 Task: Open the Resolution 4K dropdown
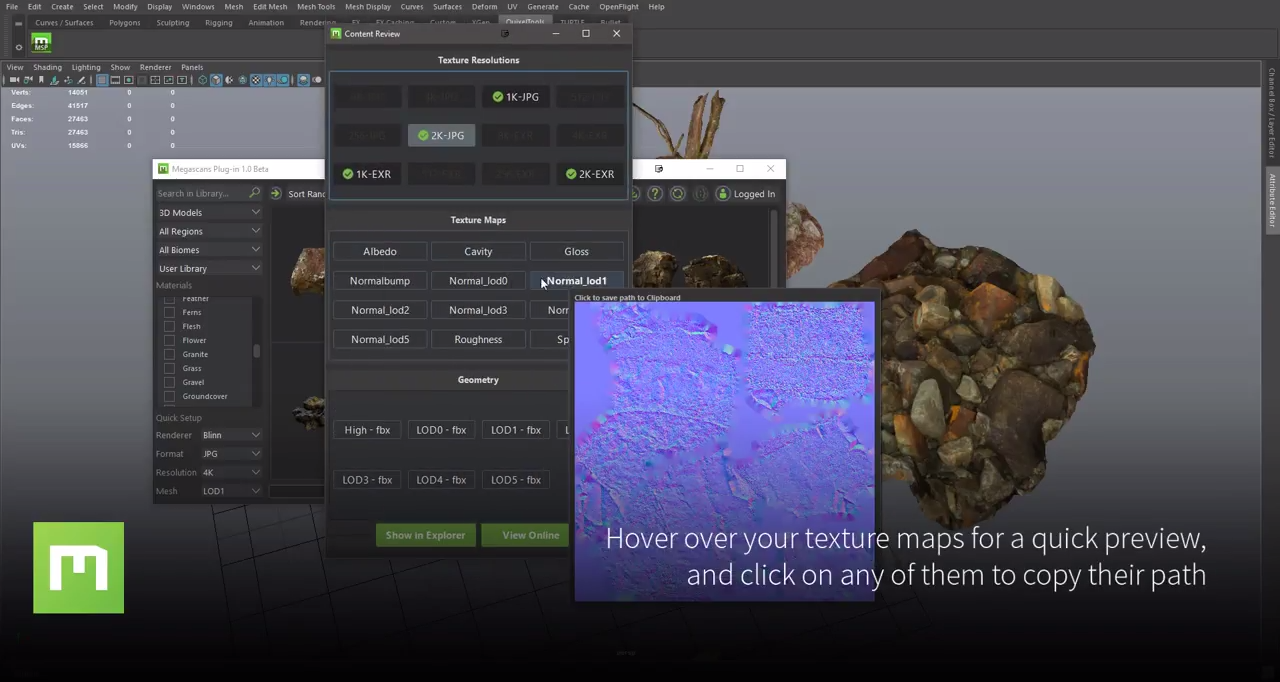(x=231, y=472)
